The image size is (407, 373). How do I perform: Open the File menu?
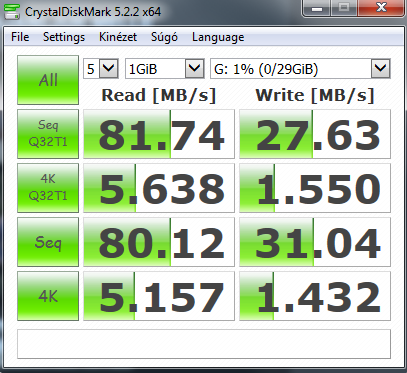(20, 37)
